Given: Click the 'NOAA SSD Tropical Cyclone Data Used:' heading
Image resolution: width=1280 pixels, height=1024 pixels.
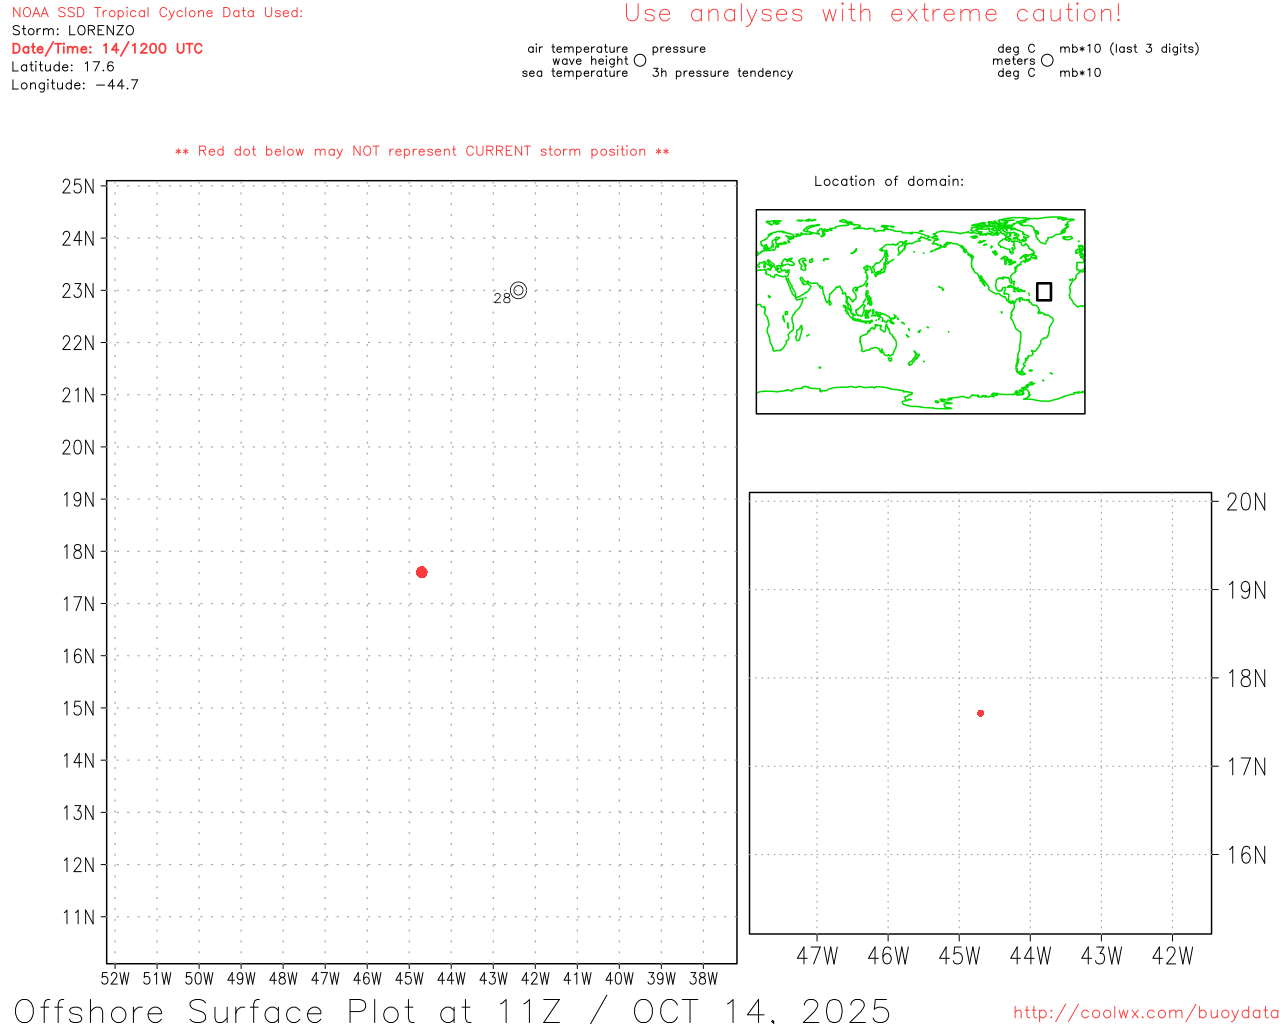Looking at the screenshot, I should pyautogui.click(x=157, y=13).
